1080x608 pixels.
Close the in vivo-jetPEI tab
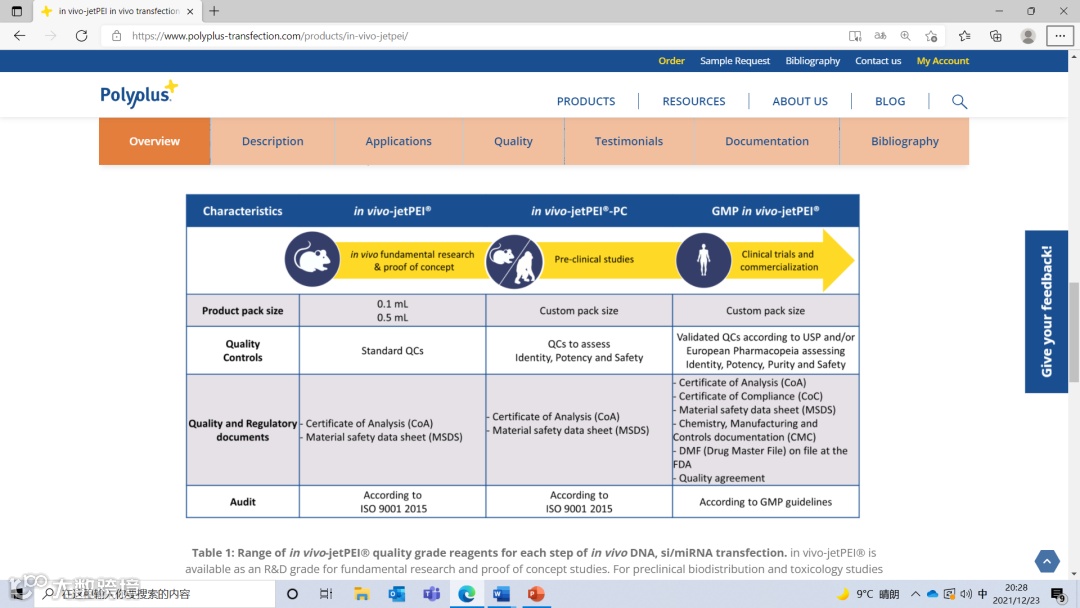coord(190,11)
